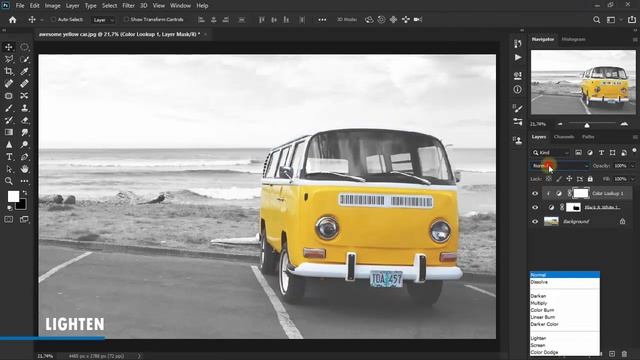Open the Navigator panel menu

[635, 40]
